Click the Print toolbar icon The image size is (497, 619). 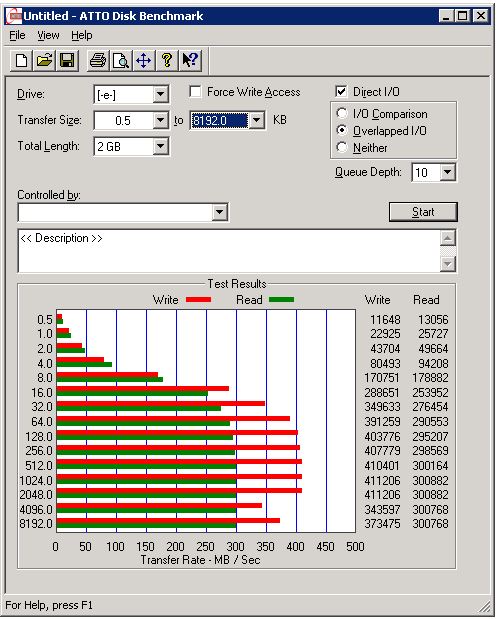[98, 61]
